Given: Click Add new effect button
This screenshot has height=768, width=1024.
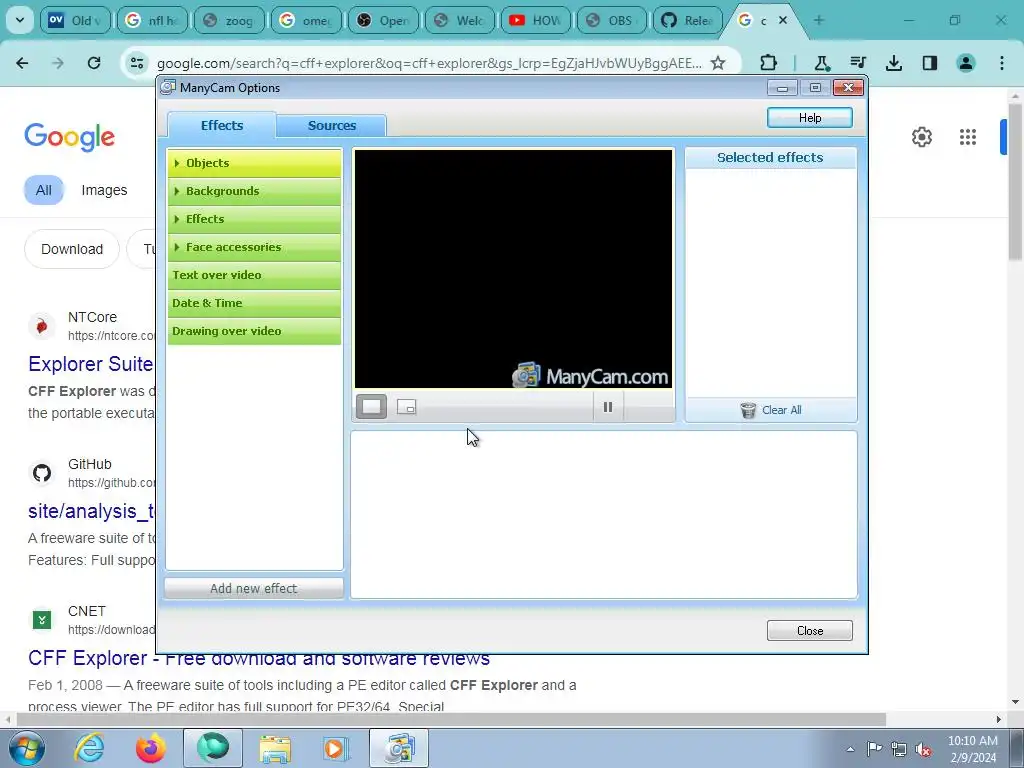Looking at the screenshot, I should (x=254, y=588).
